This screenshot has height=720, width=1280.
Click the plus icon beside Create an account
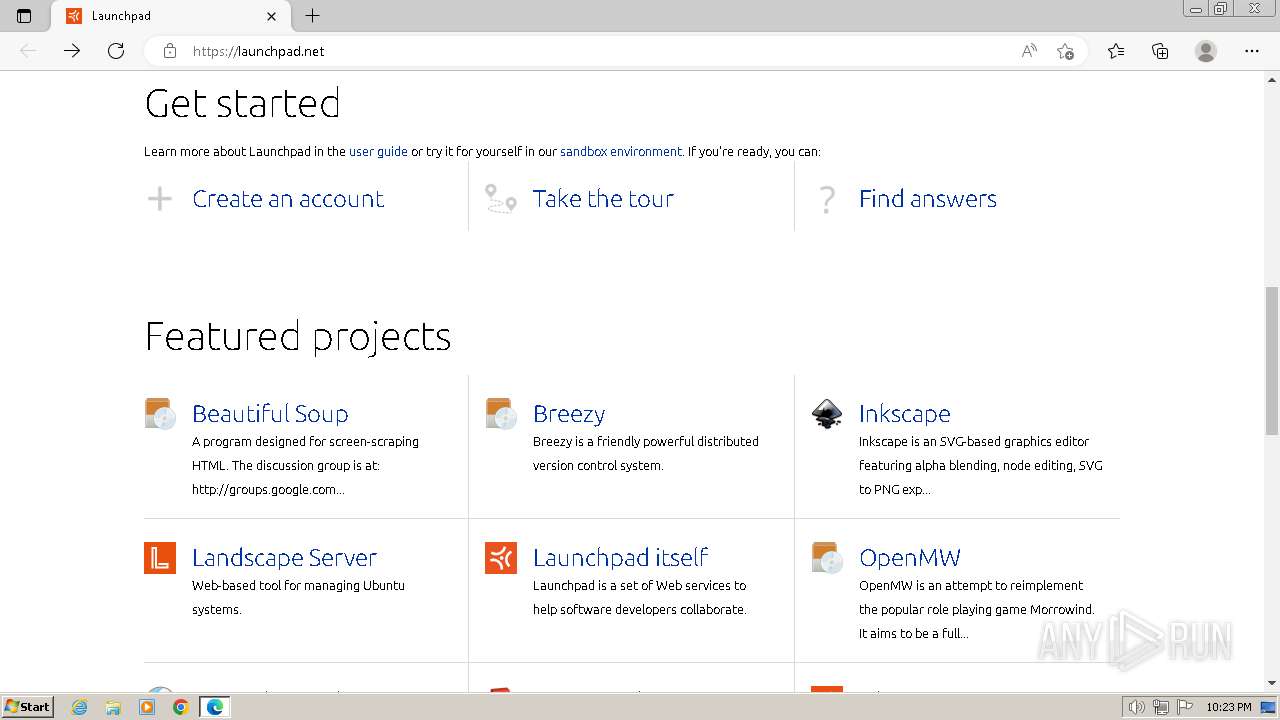click(x=160, y=199)
